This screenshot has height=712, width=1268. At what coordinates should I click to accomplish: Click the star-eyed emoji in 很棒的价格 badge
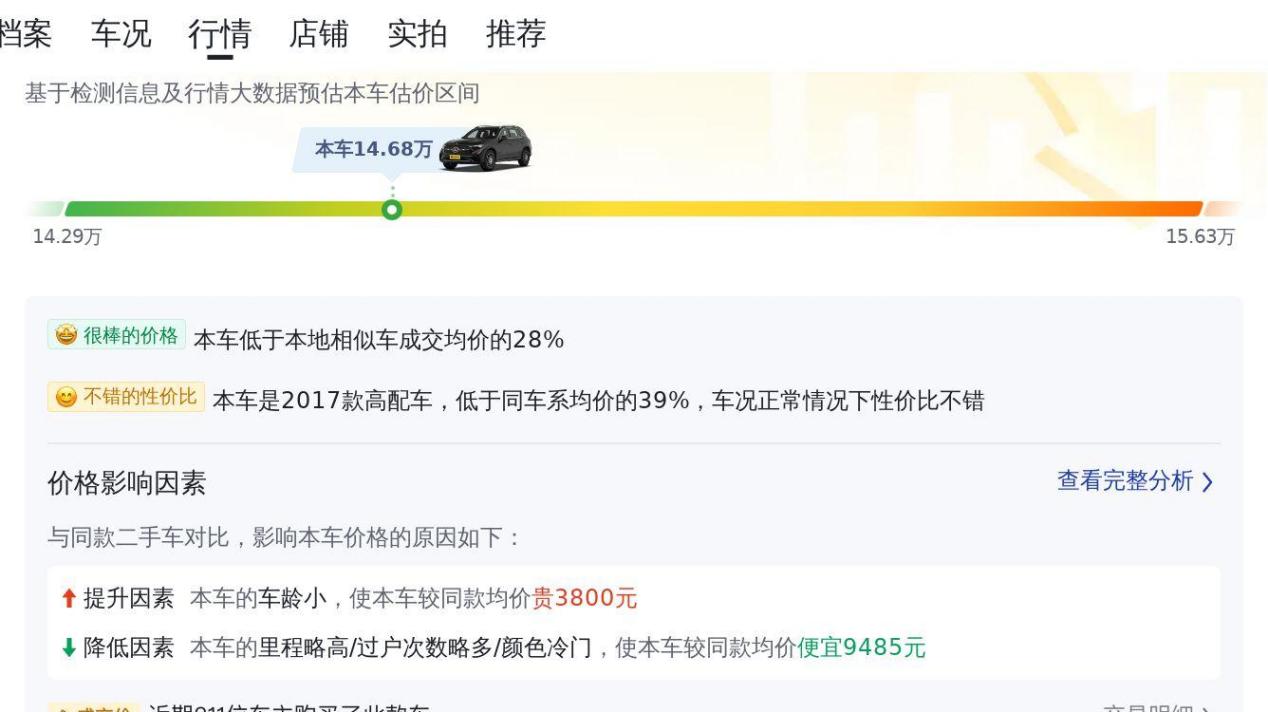[x=66, y=336]
